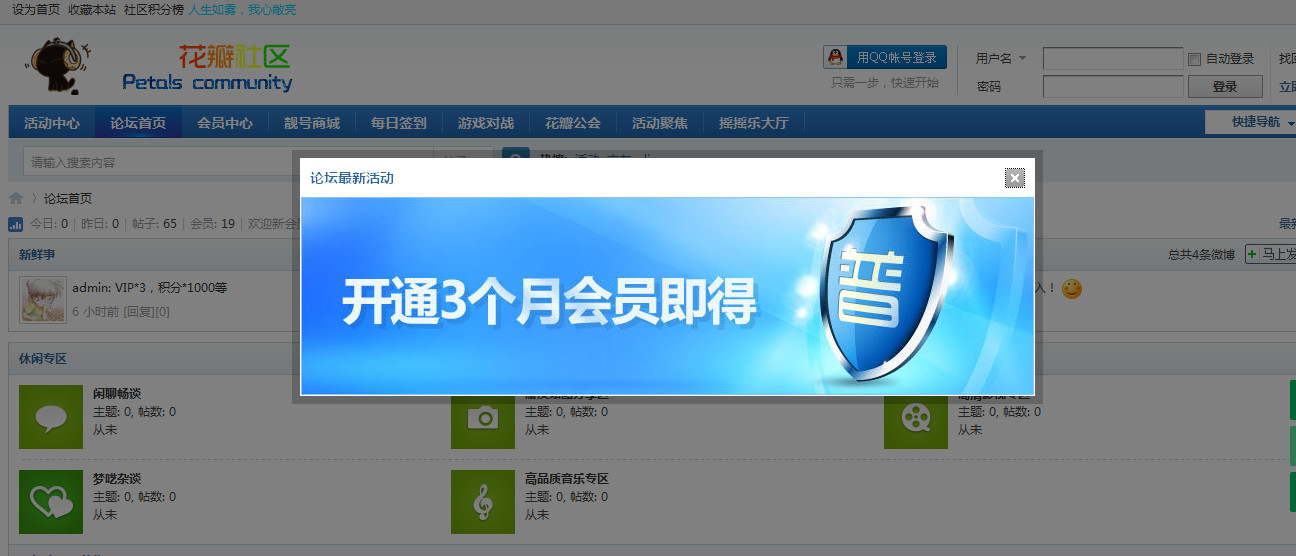Click the QQ penguin login icon
Viewport: 1296px width, 556px height.
834,57
